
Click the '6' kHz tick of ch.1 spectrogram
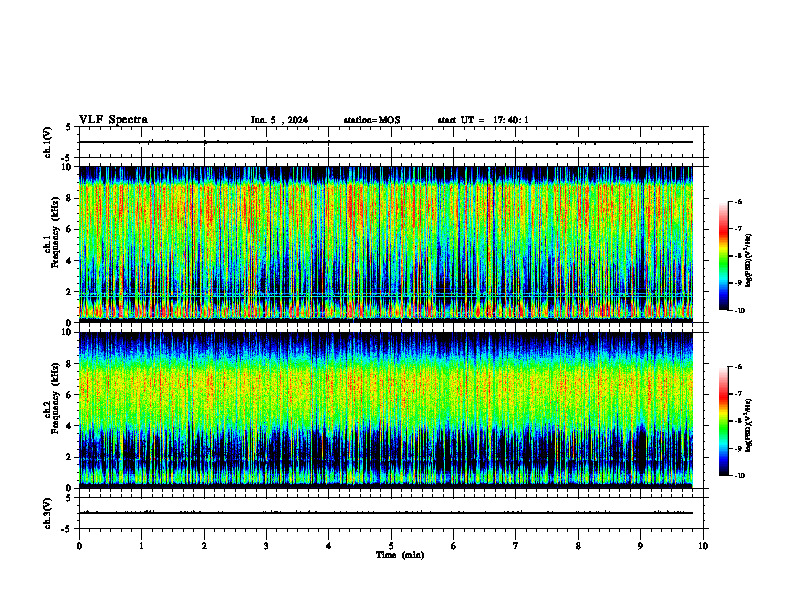(x=70, y=229)
